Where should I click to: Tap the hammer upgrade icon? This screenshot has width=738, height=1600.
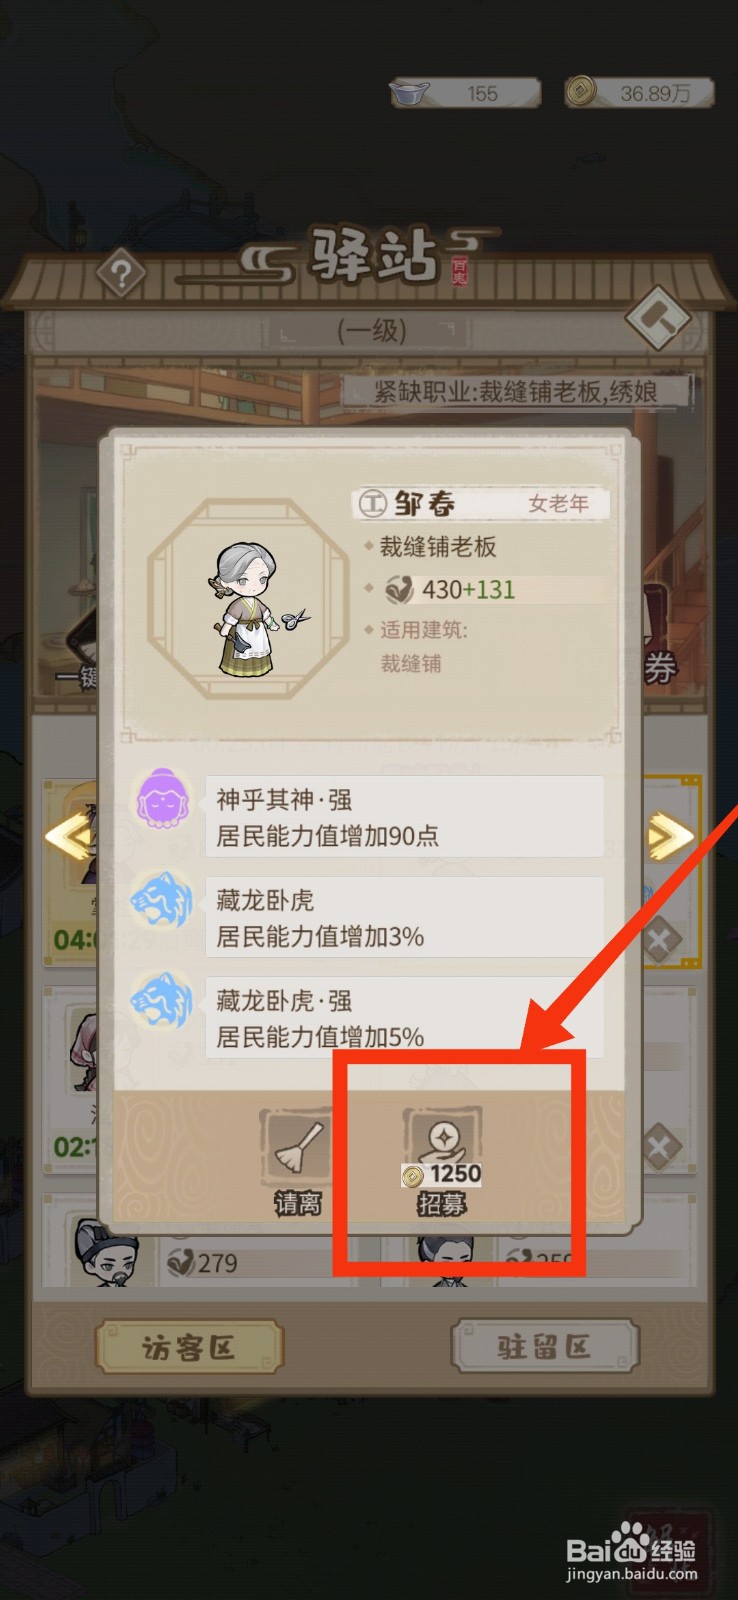(x=658, y=319)
